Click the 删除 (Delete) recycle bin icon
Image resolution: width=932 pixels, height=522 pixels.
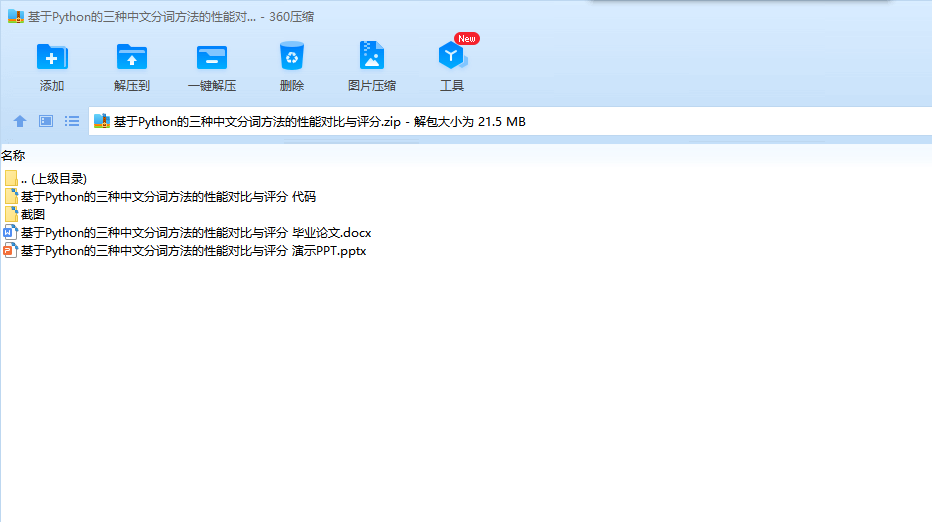(x=292, y=56)
